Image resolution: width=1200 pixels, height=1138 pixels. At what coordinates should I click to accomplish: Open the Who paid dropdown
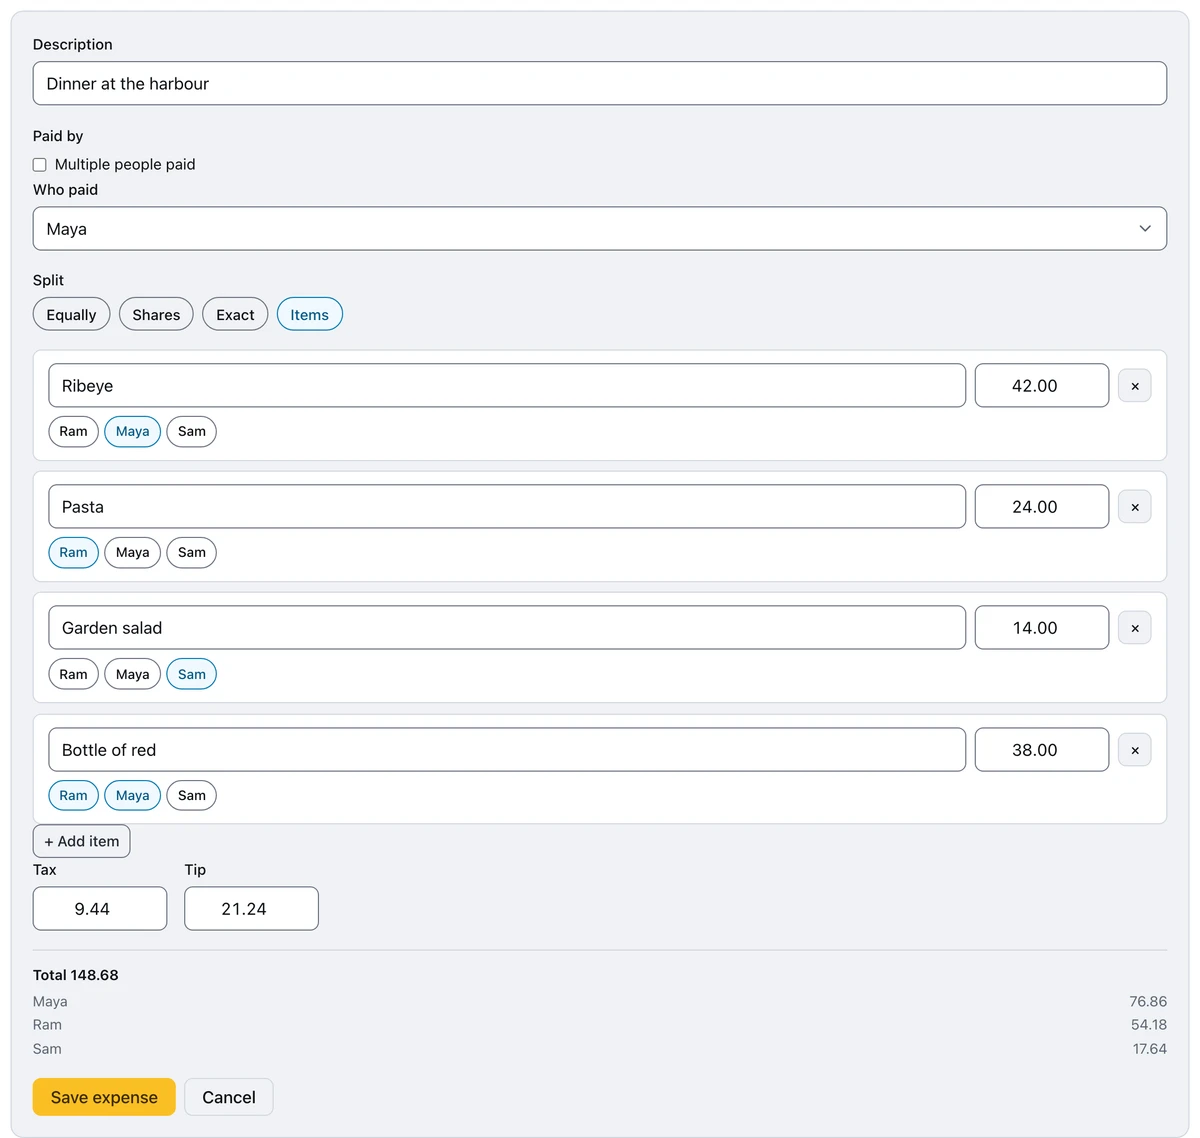pos(600,229)
